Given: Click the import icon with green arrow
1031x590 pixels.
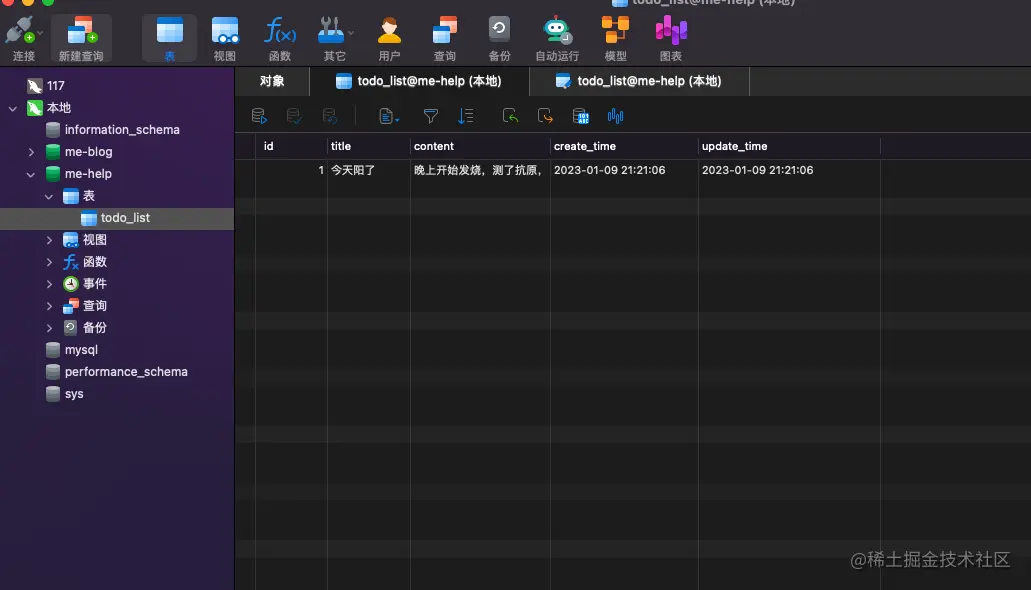Looking at the screenshot, I should point(510,116).
